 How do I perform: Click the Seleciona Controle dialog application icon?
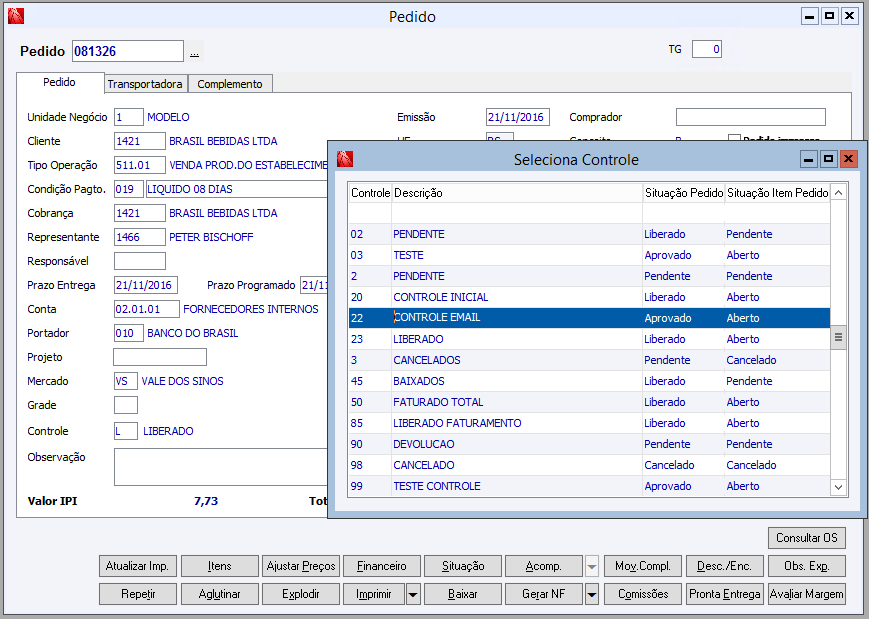pyautogui.click(x=345, y=159)
